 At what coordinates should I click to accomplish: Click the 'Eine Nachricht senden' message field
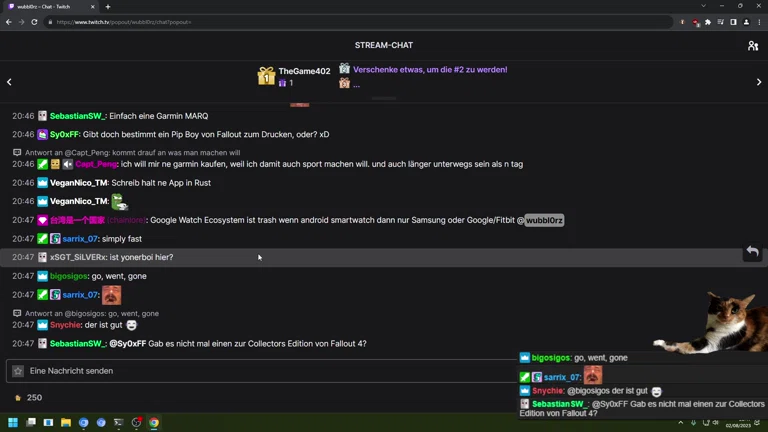coord(260,371)
